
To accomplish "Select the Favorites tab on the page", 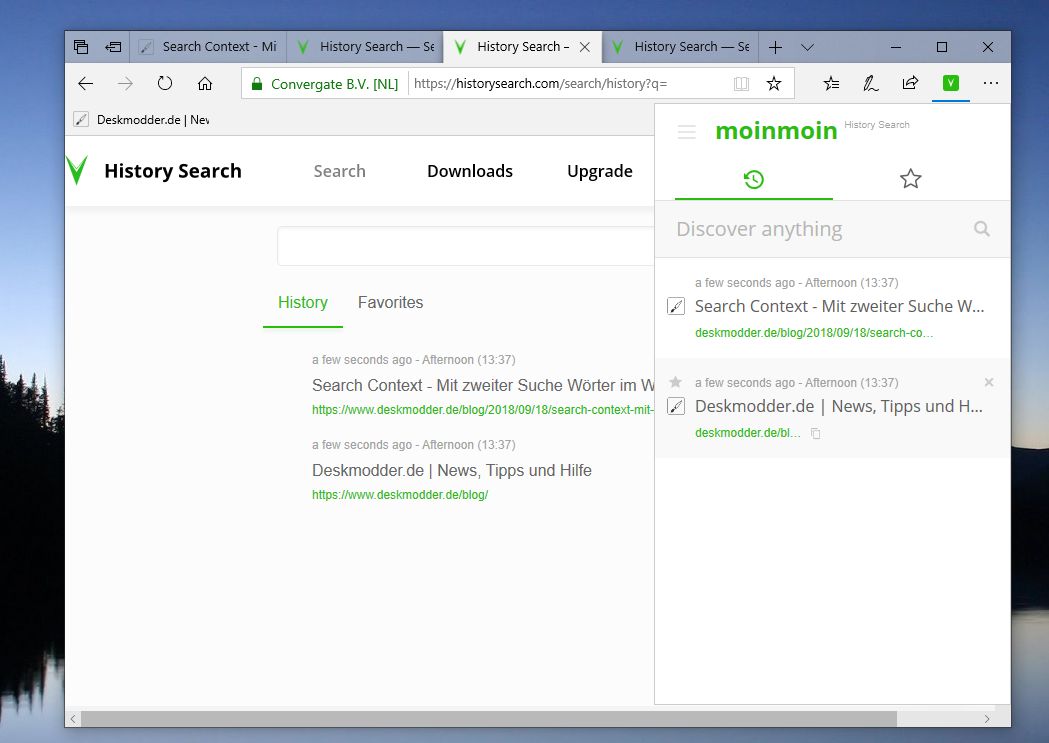I will coord(390,302).
